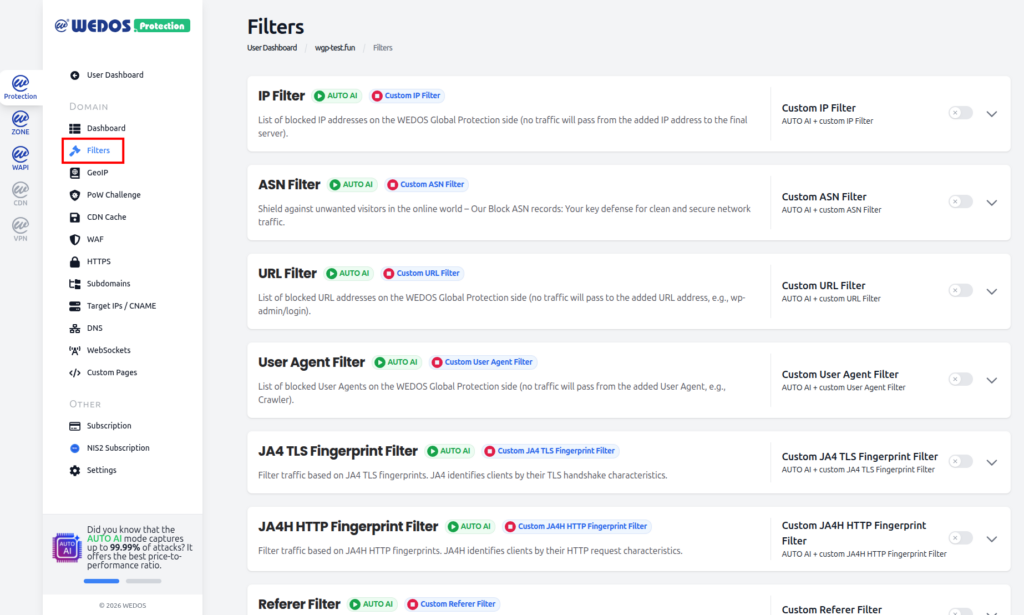Viewport: 1024px width, 615px height.
Task: Click the User Dashboard breadcrumb link
Action: [x=272, y=48]
